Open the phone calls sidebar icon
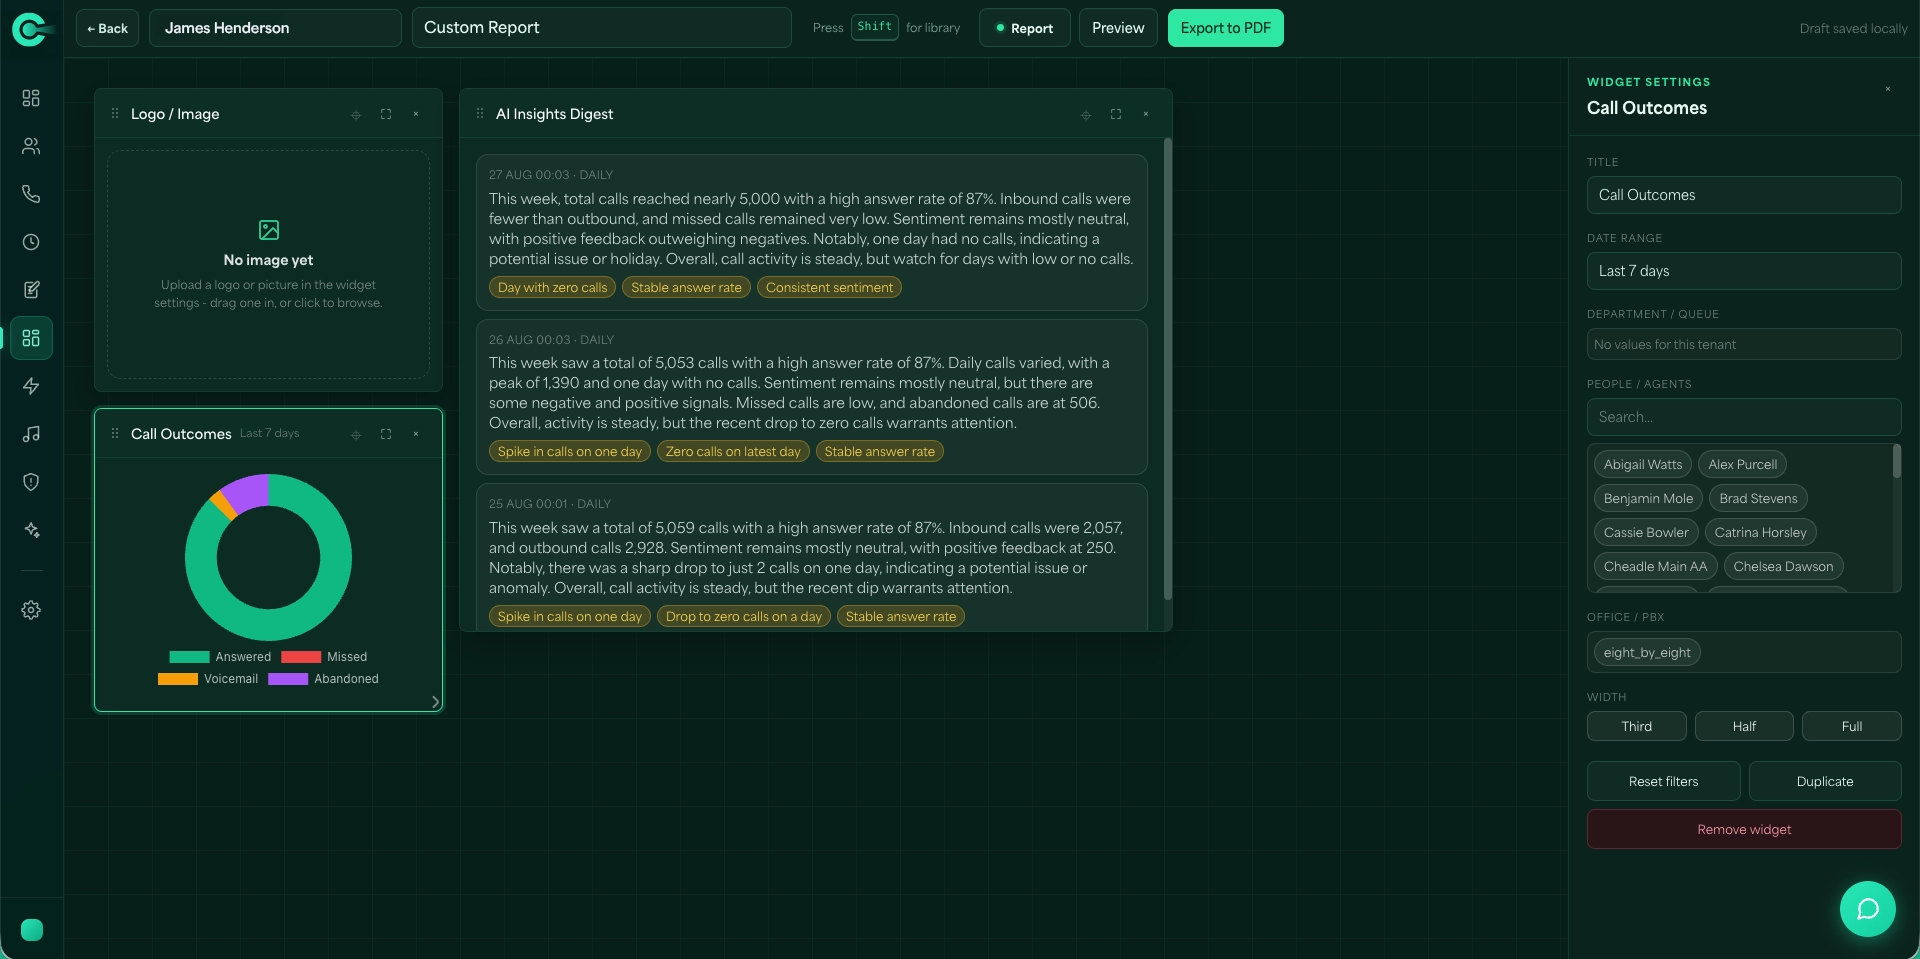Viewport: 1920px width, 959px height. click(31, 194)
